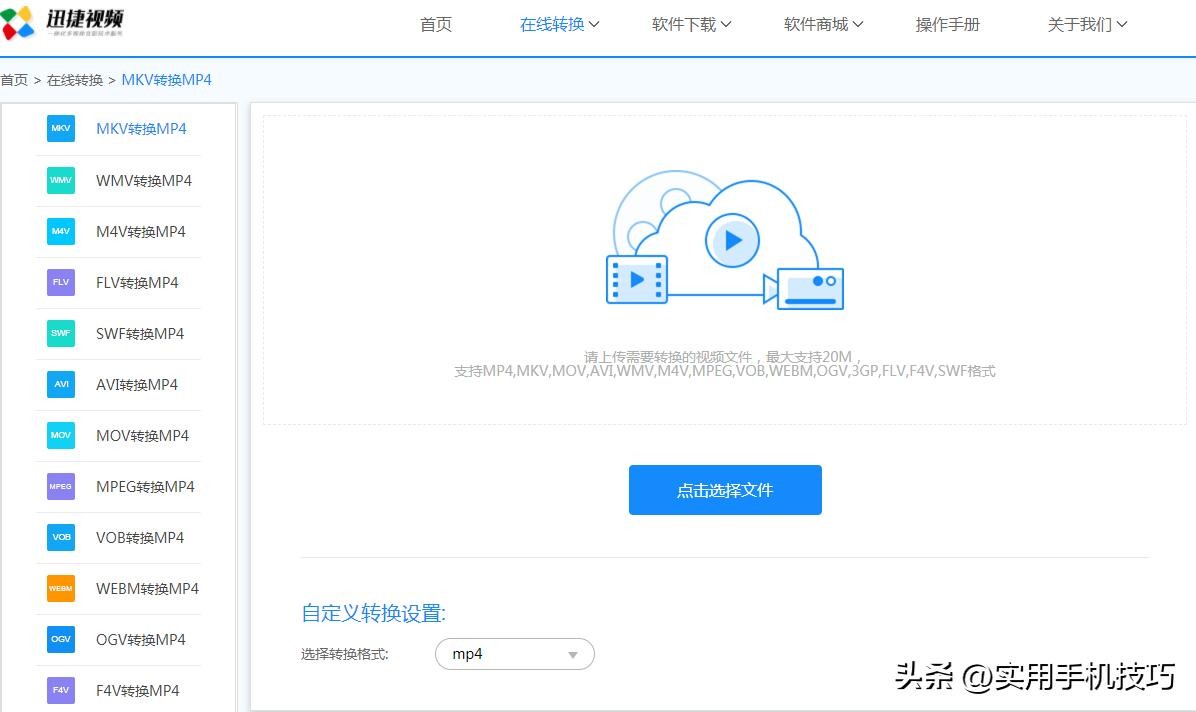Click the OGV format icon

click(x=61, y=640)
